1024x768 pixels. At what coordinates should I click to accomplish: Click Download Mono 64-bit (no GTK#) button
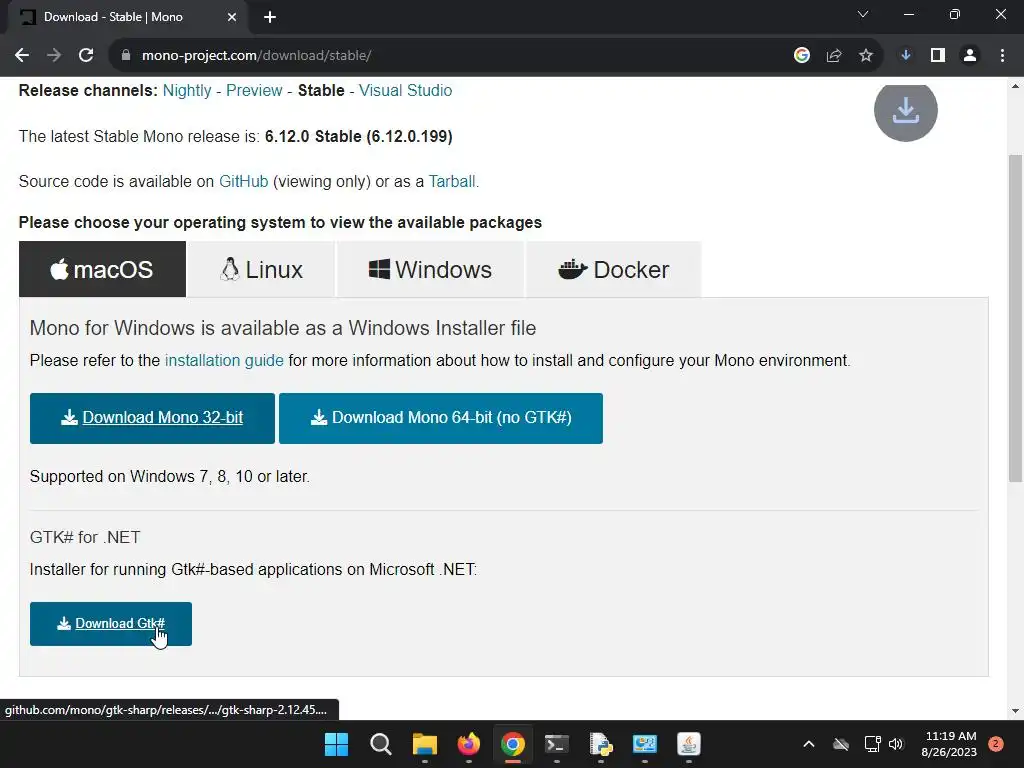[441, 418]
